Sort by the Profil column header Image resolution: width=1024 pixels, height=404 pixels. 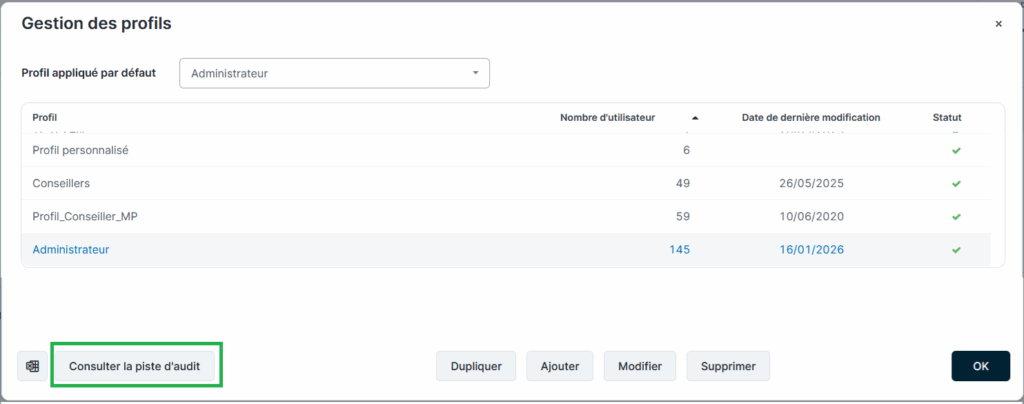(45, 118)
